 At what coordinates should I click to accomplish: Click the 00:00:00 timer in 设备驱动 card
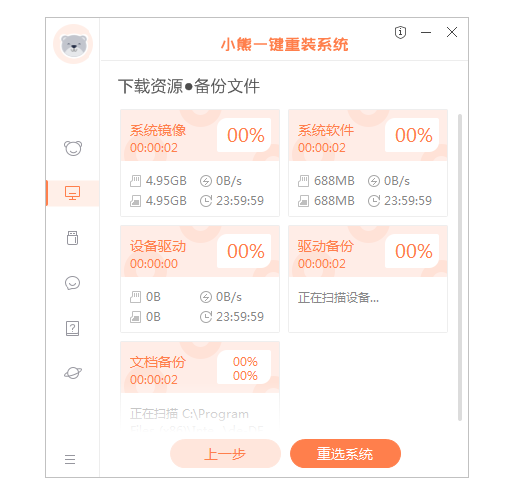[154, 264]
